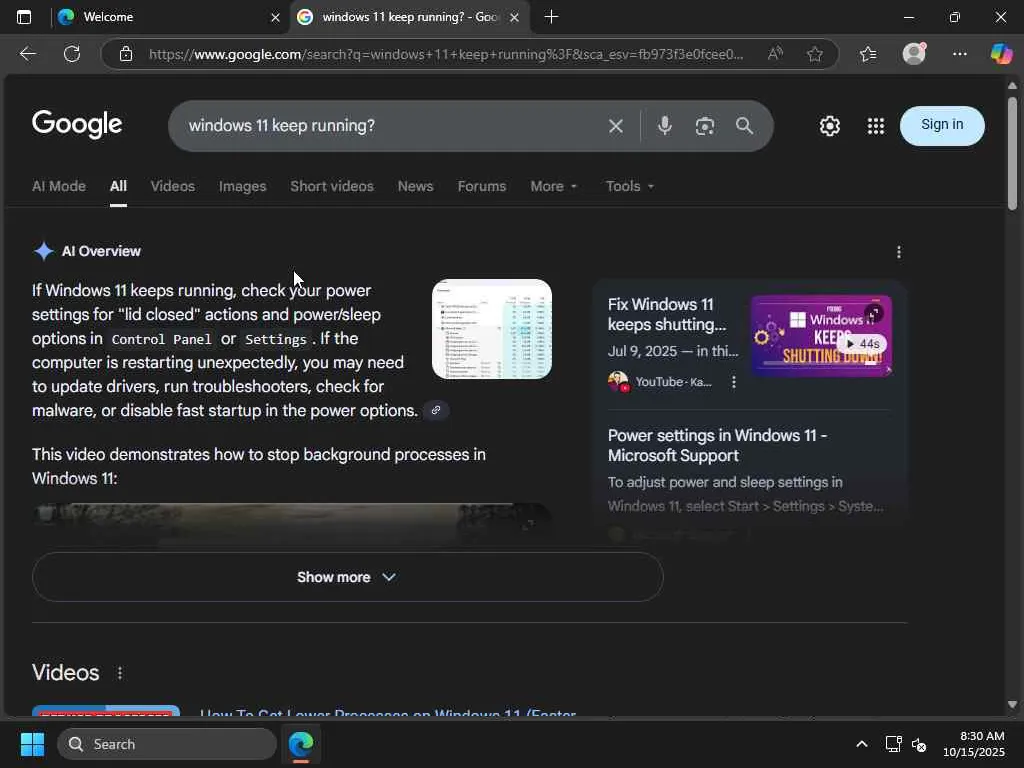The image size is (1024, 768).
Task: Expand the More search filters dropdown
Action: tap(554, 186)
